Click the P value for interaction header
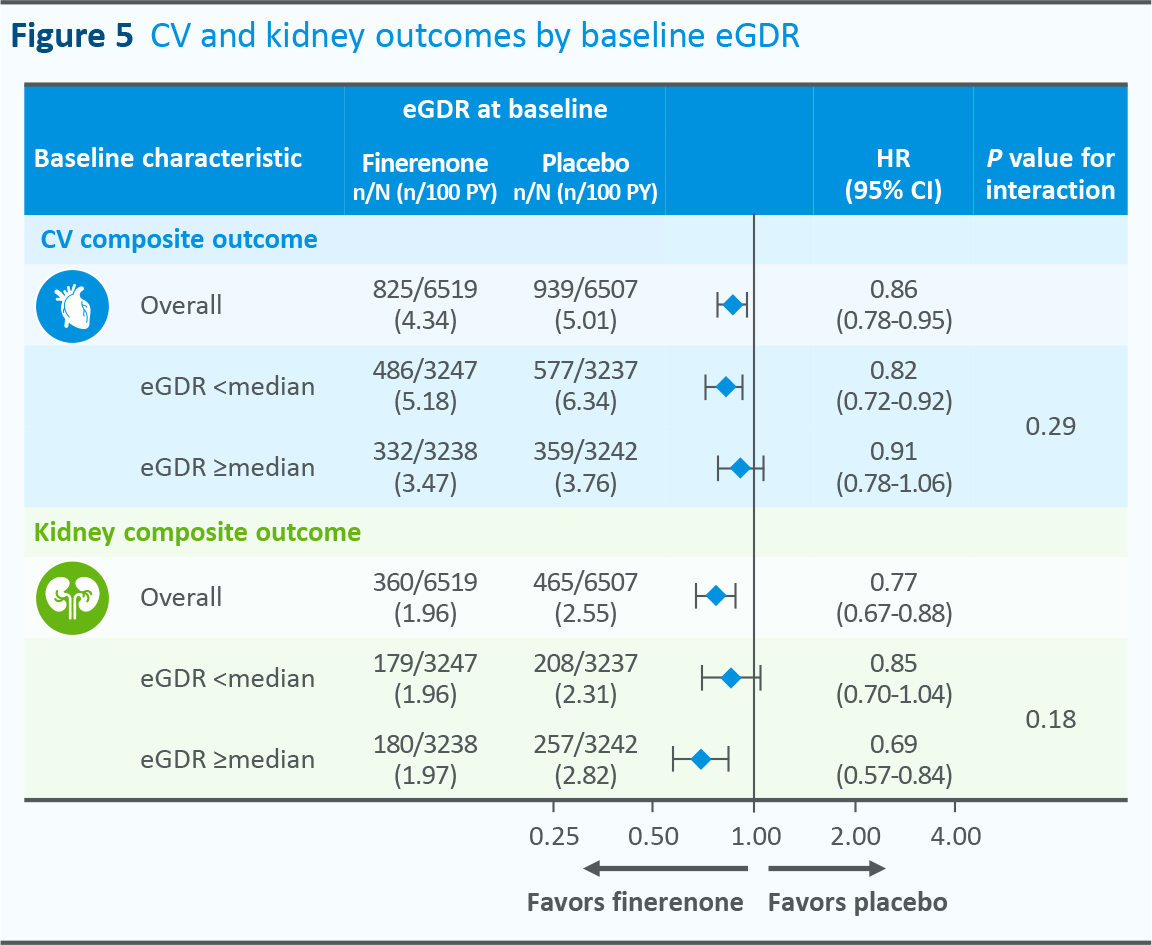Screen dimensions: 1152x945 [1050, 175]
